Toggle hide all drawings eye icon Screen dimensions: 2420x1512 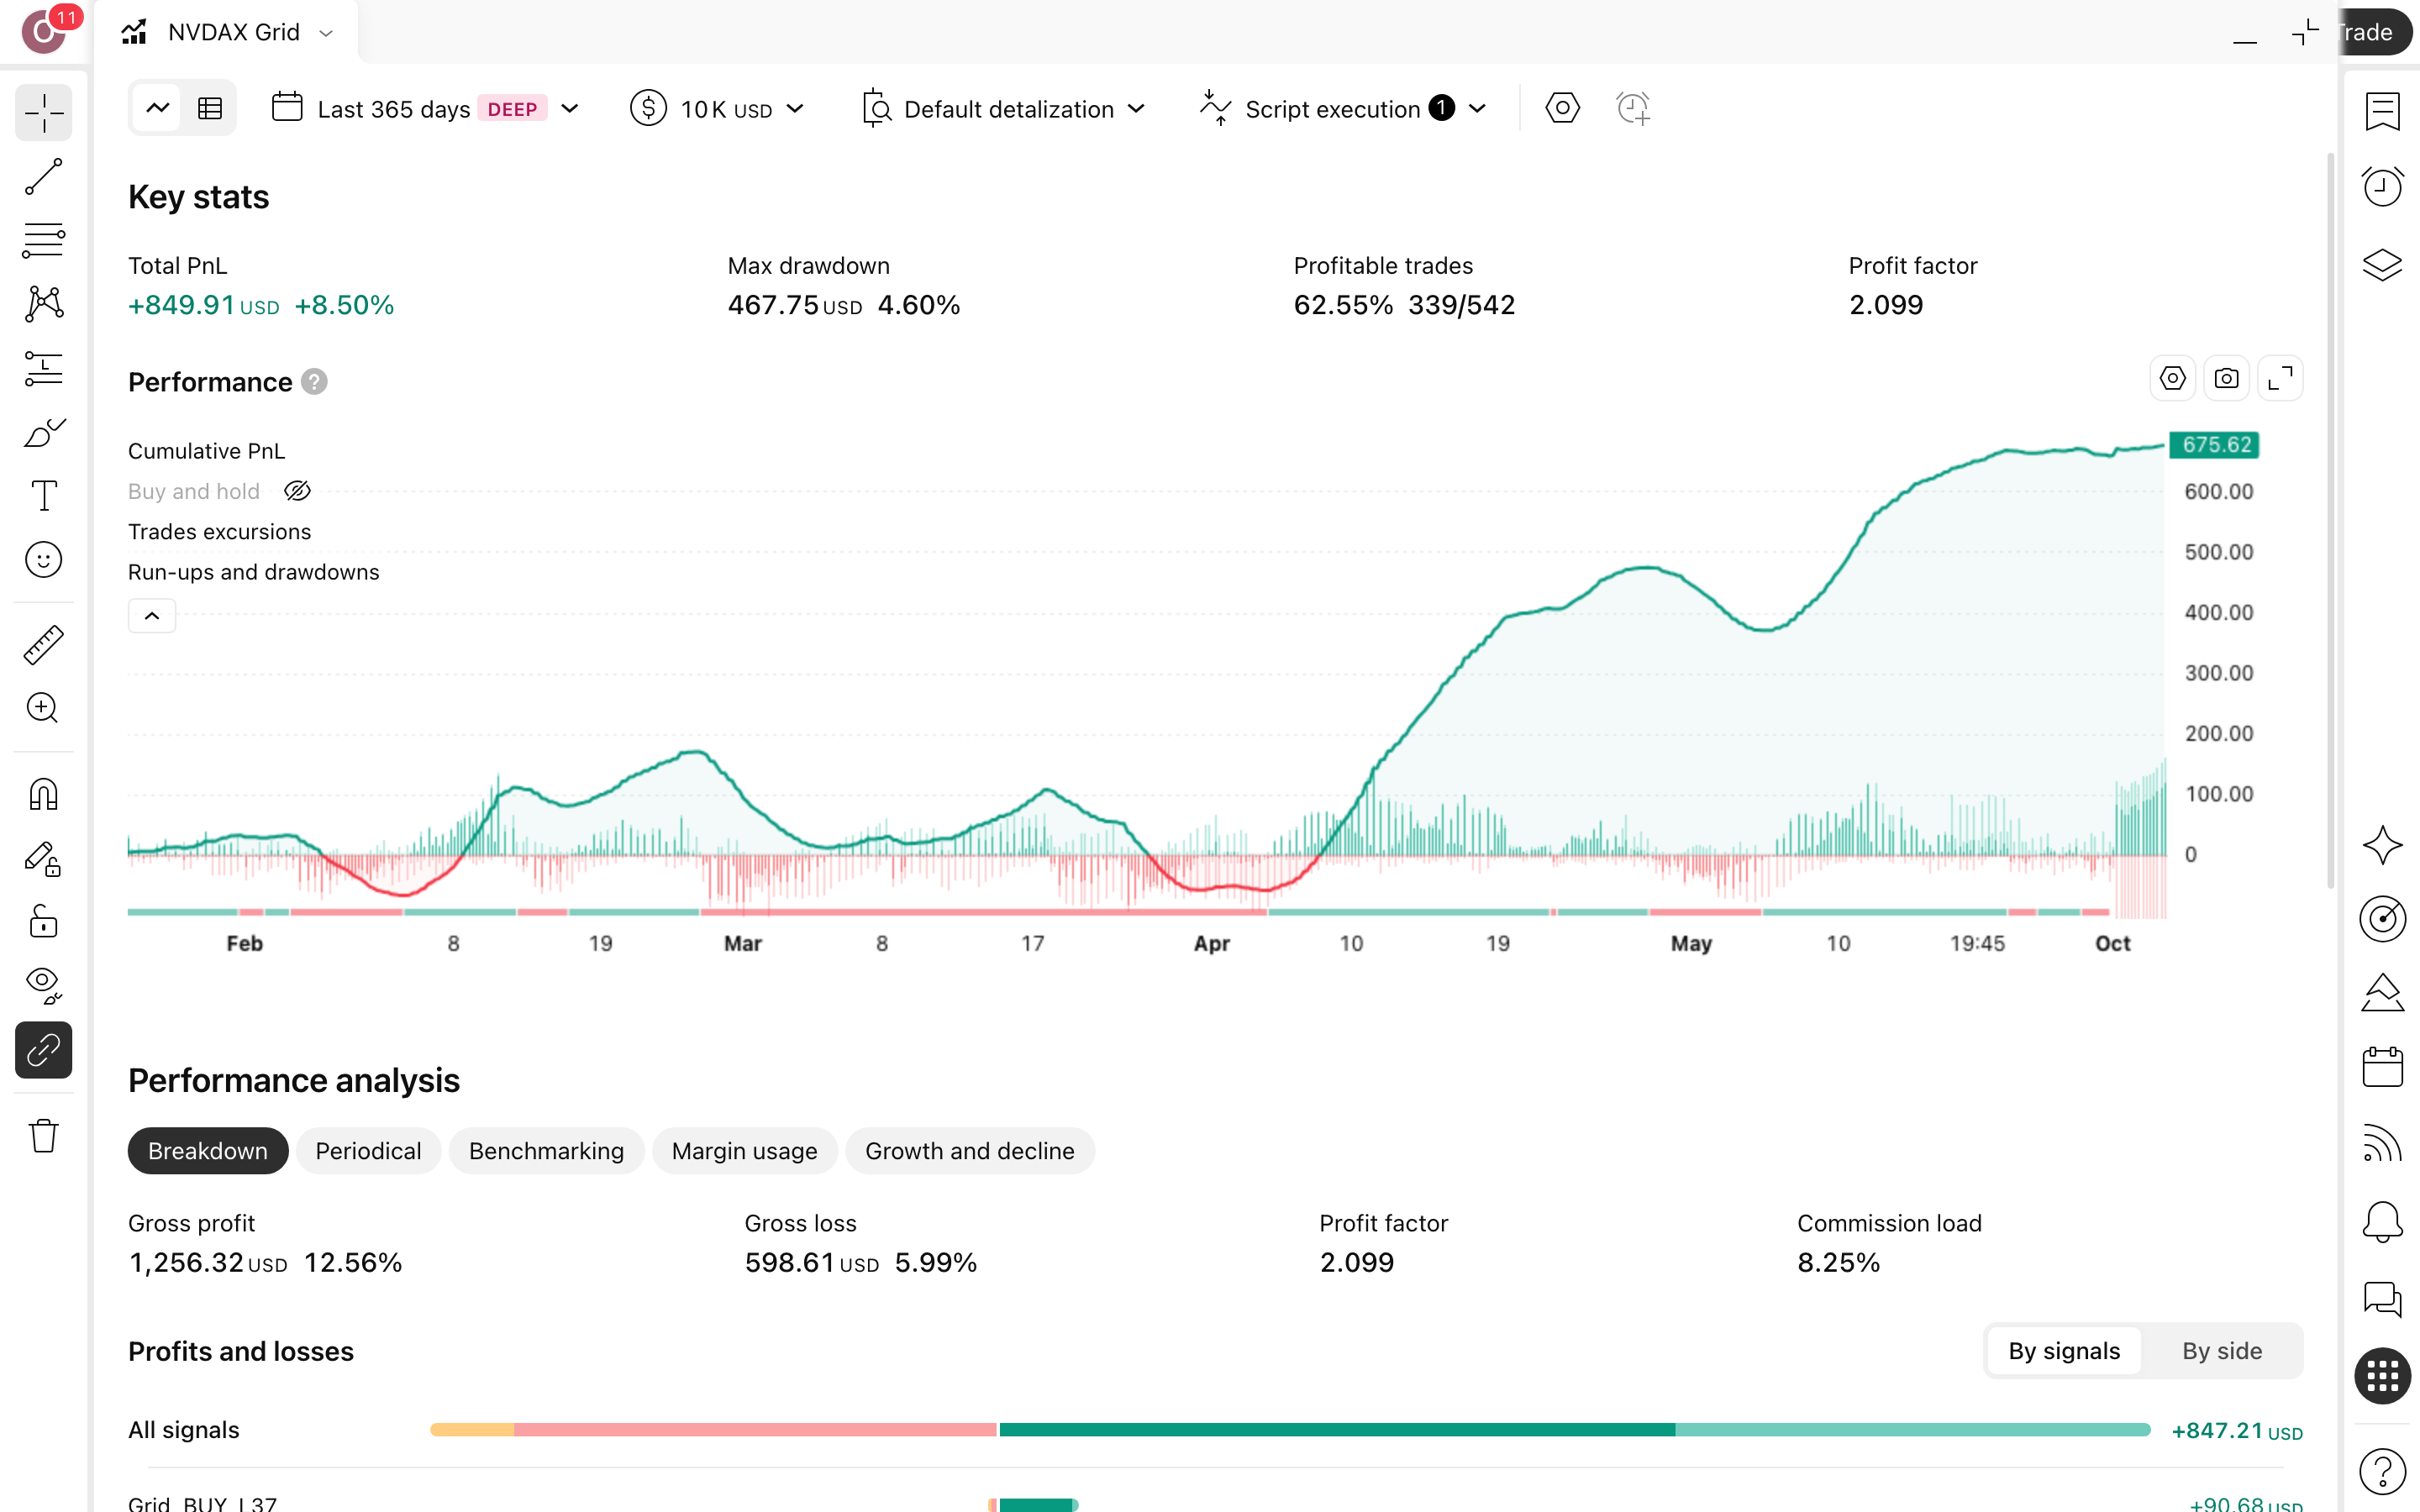pyautogui.click(x=43, y=986)
